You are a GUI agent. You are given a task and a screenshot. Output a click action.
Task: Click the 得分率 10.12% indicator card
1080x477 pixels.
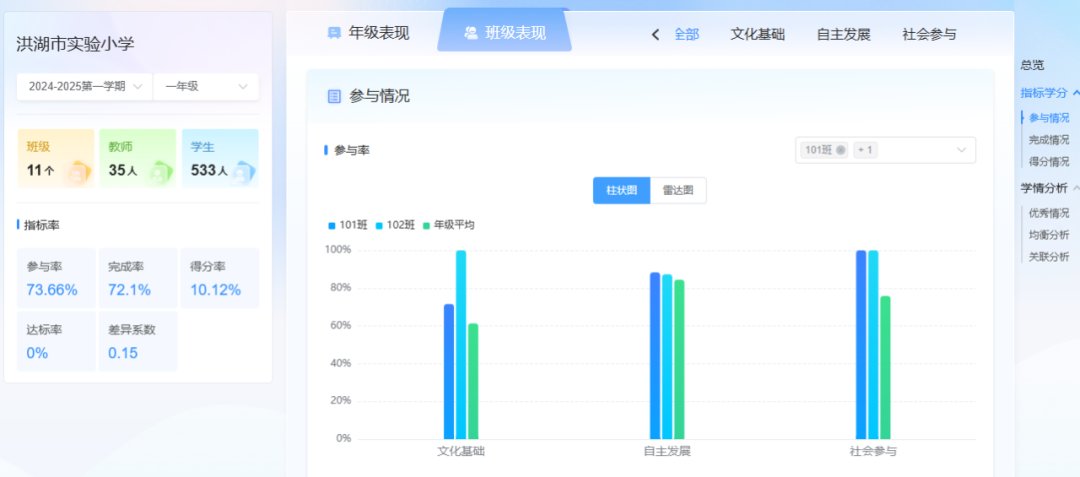220,278
